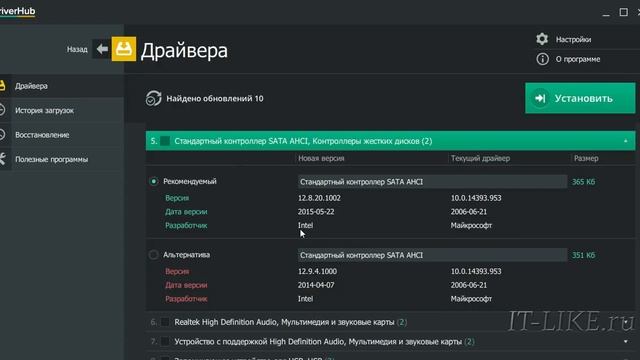Click the Новая версия column header
This screenshot has width=640, height=360.
point(321,158)
